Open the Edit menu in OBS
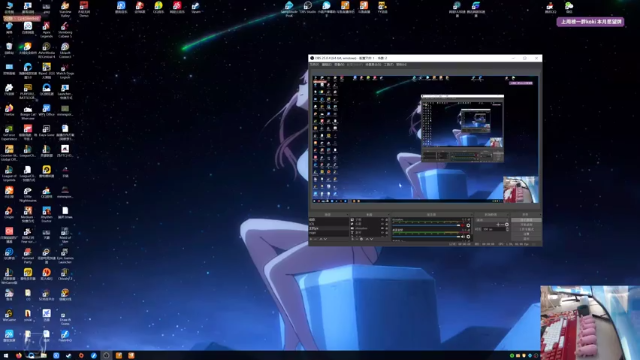Viewport: 640px width, 360px height. 327,64
